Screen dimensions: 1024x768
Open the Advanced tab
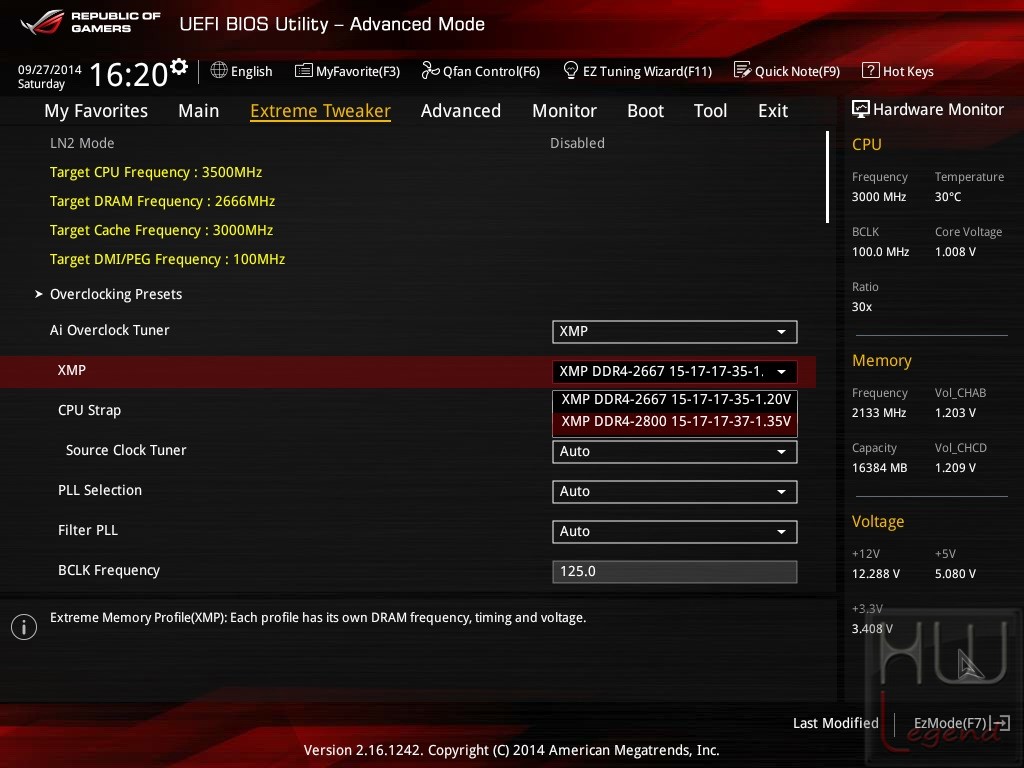click(461, 111)
